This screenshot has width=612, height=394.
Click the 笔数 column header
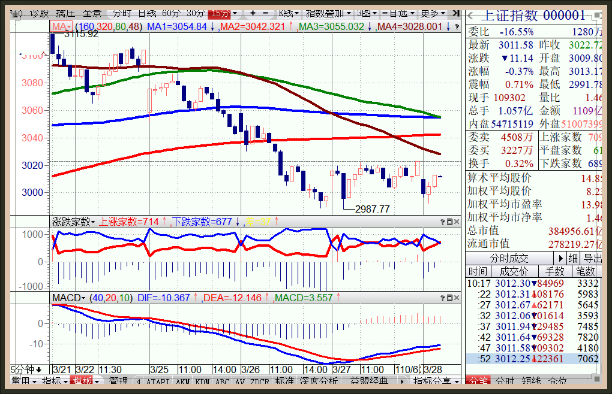point(586,271)
